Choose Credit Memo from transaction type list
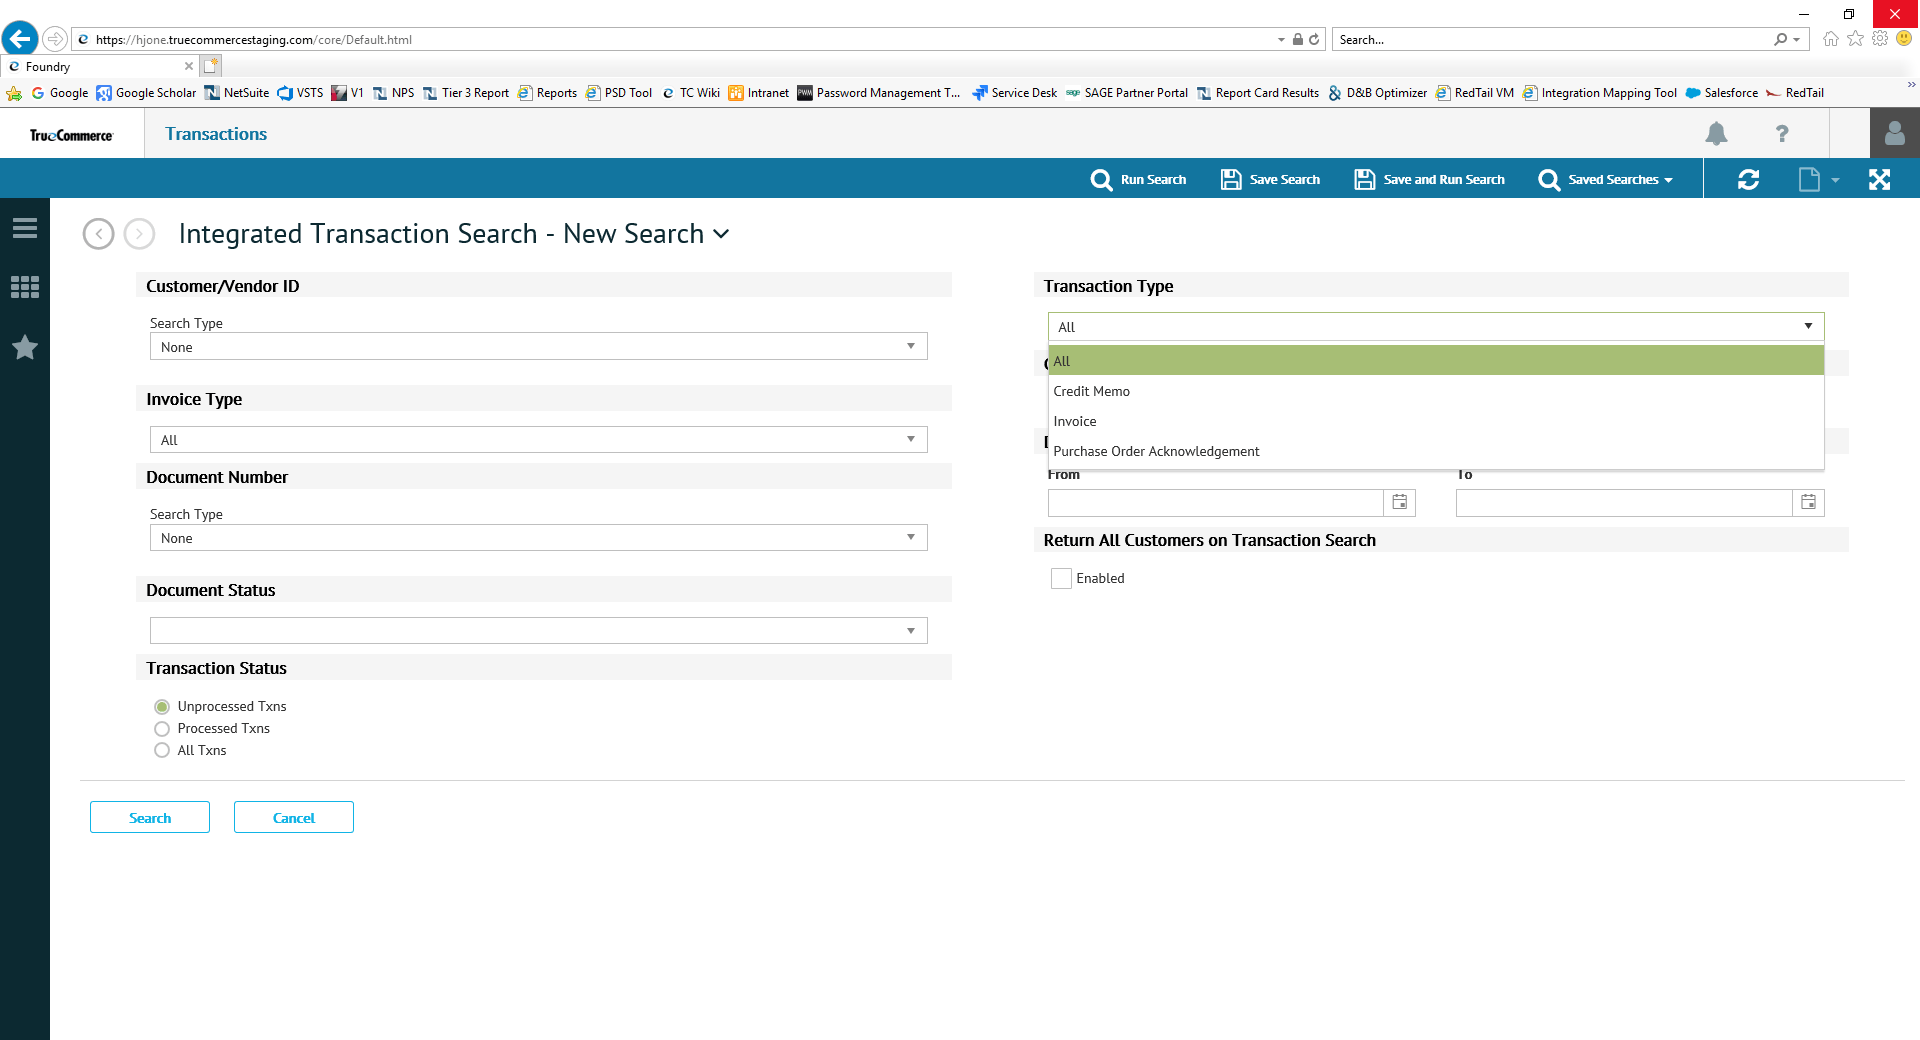The image size is (1920, 1040). pos(1091,392)
